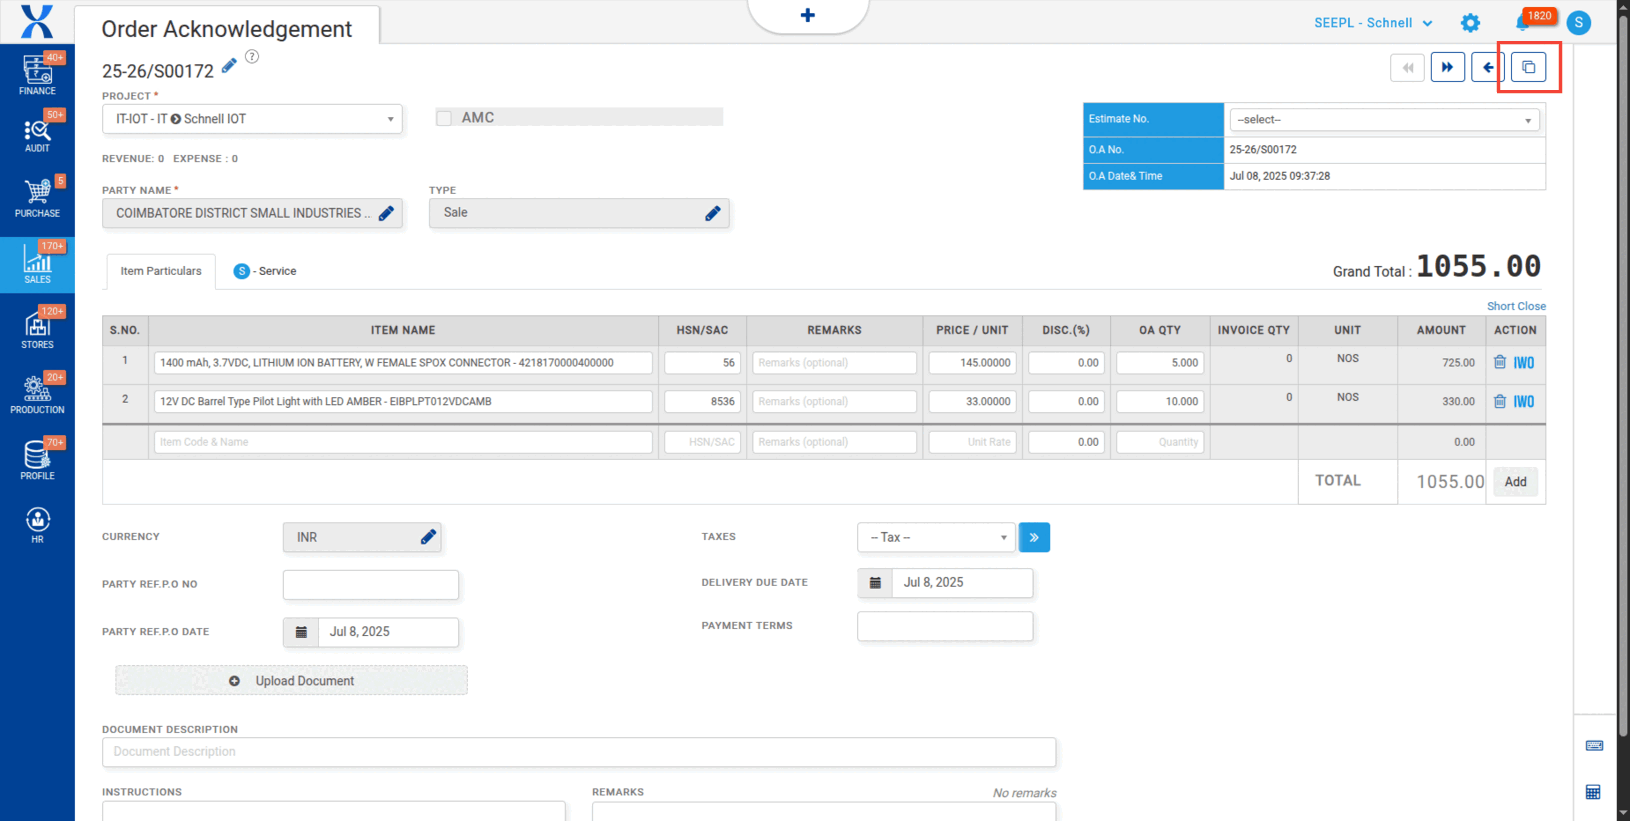Expand the Project dropdown

click(x=252, y=119)
